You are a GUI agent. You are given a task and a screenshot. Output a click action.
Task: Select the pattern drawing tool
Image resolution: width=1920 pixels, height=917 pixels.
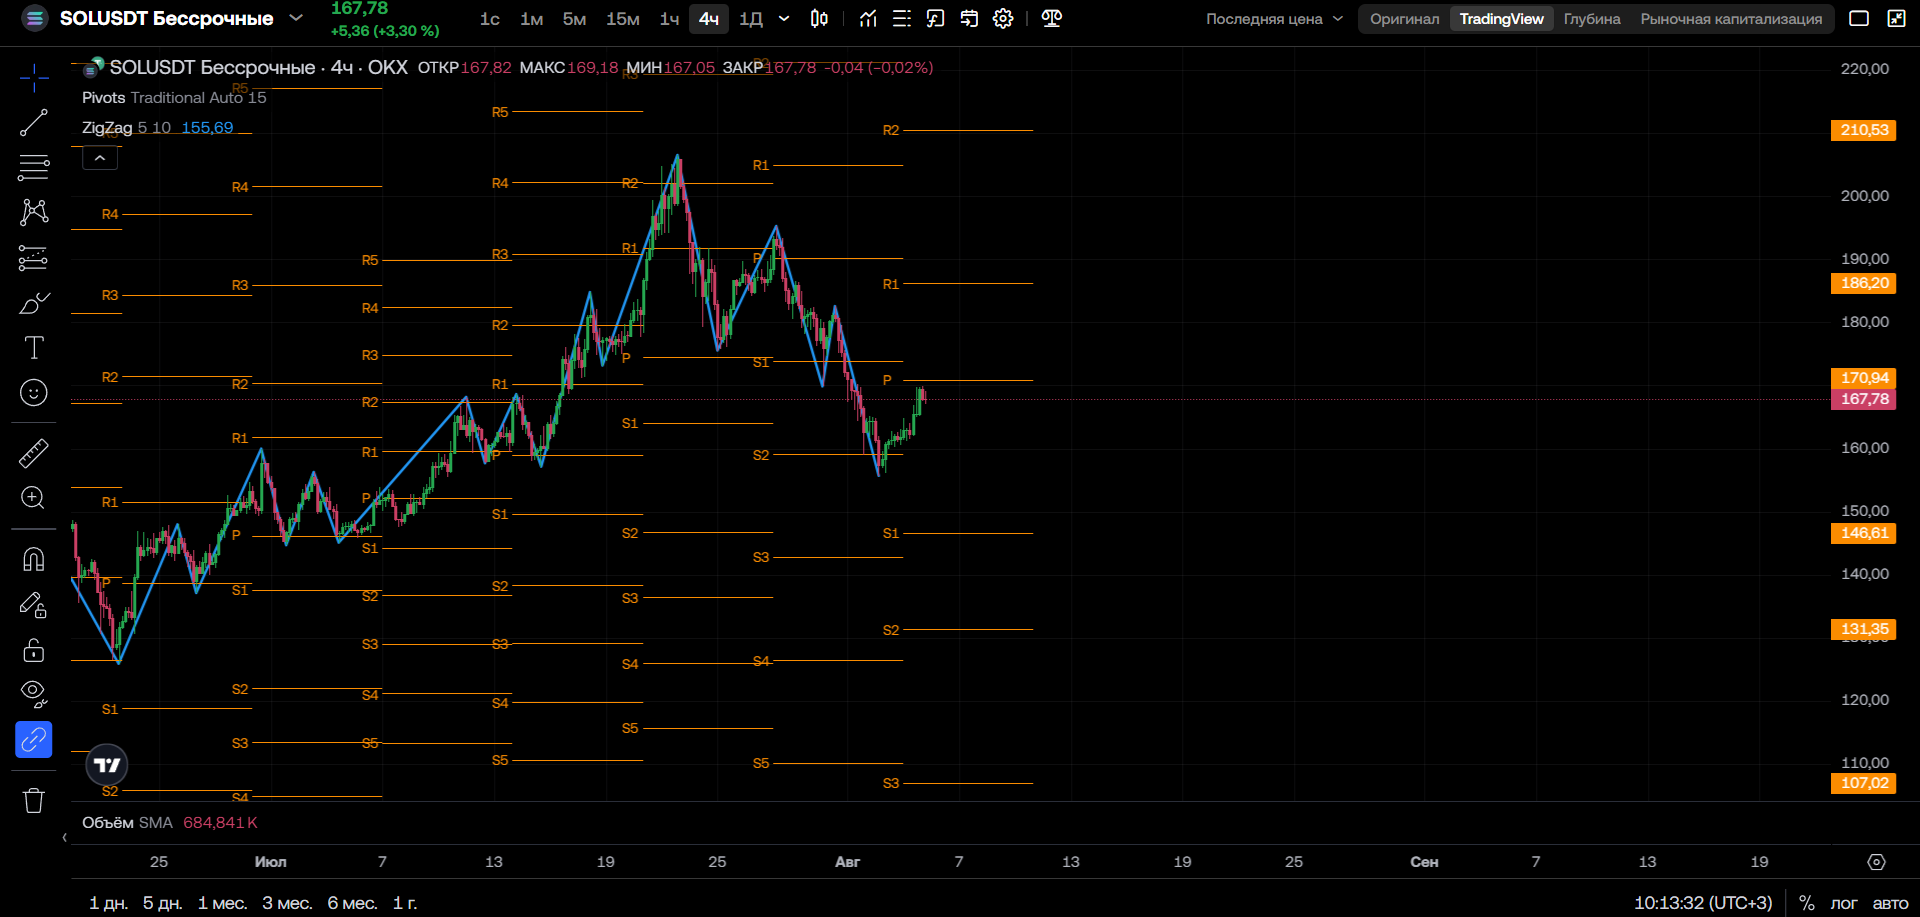click(34, 211)
